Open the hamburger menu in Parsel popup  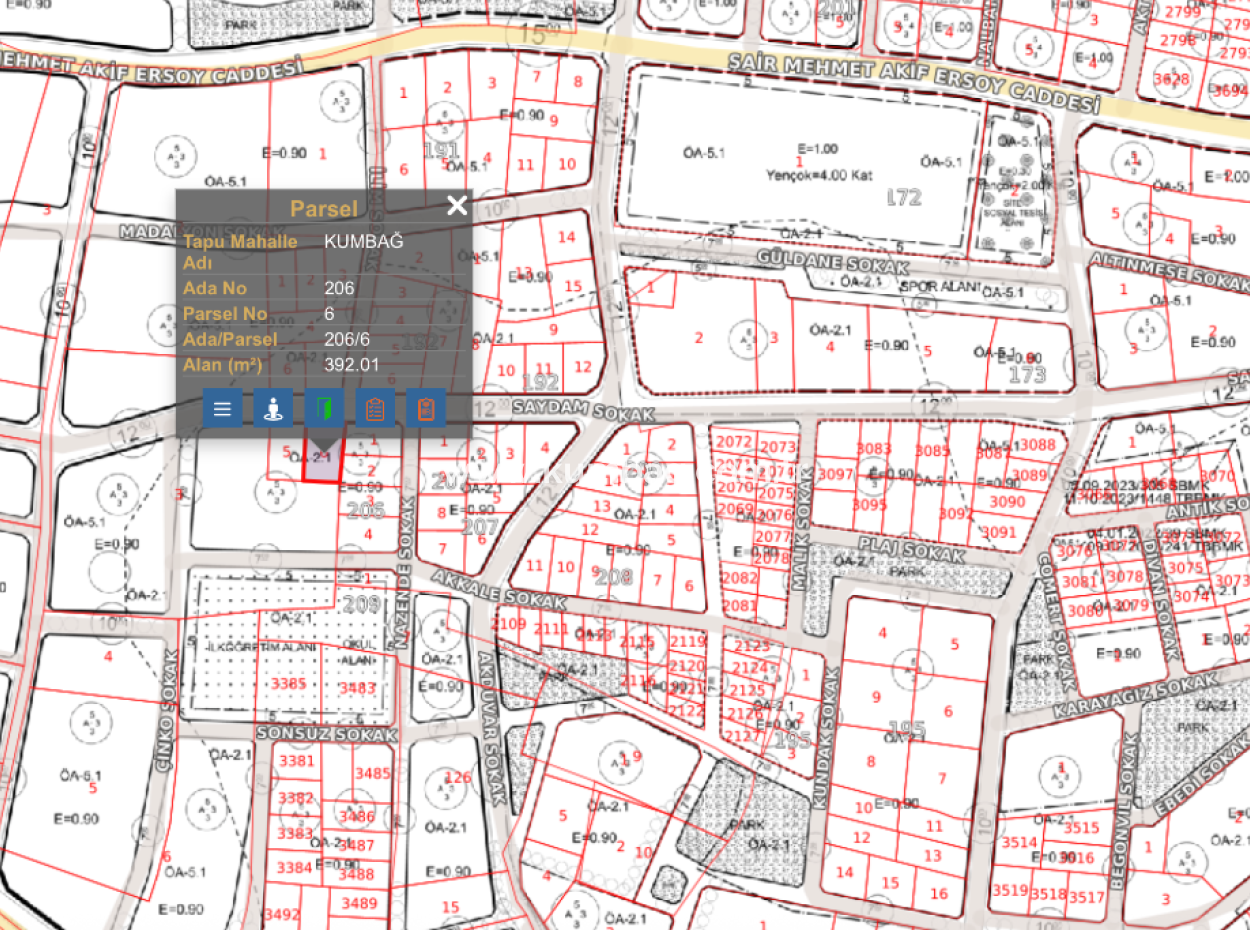[x=222, y=409]
